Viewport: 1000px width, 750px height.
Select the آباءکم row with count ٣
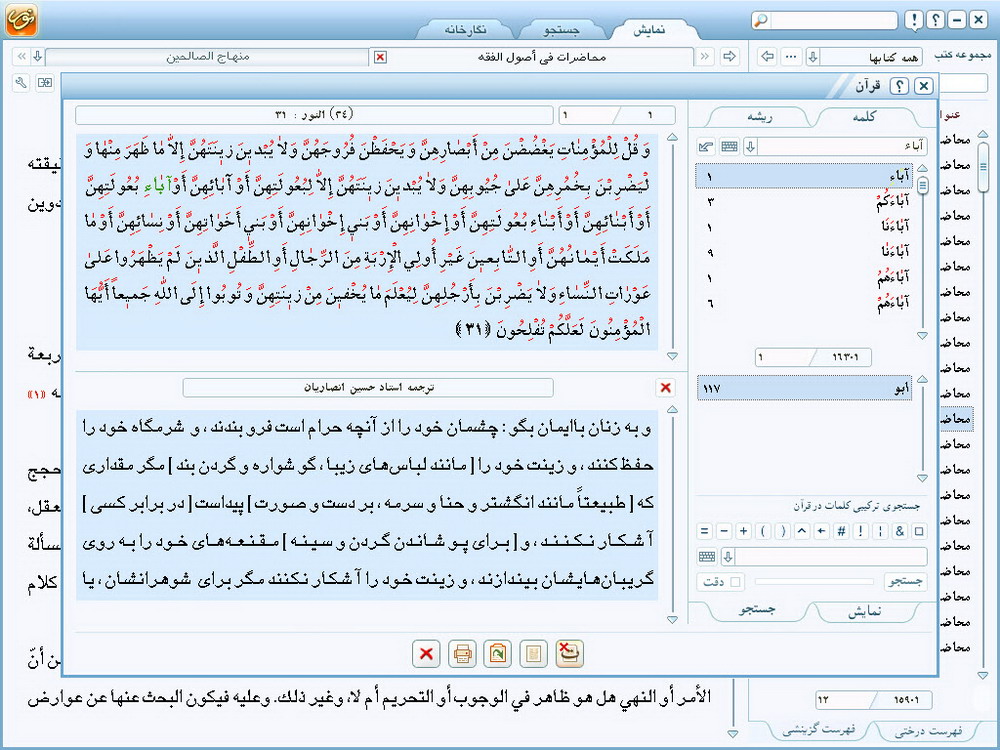point(804,202)
